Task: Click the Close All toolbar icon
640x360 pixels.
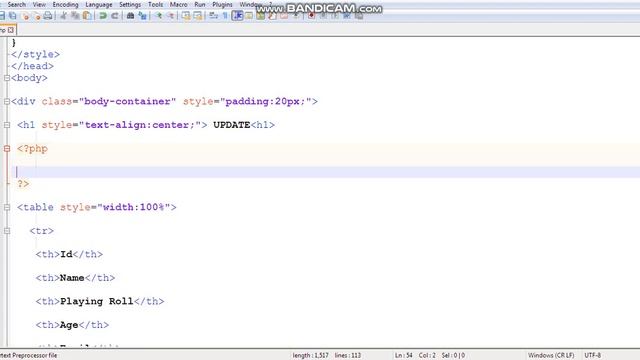Action: tap(37, 16)
